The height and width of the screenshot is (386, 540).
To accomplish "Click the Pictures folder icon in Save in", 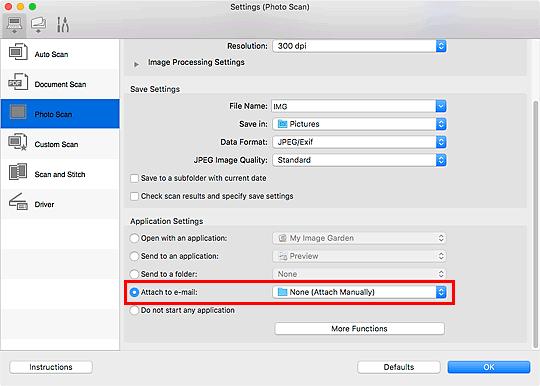I will click(282, 124).
